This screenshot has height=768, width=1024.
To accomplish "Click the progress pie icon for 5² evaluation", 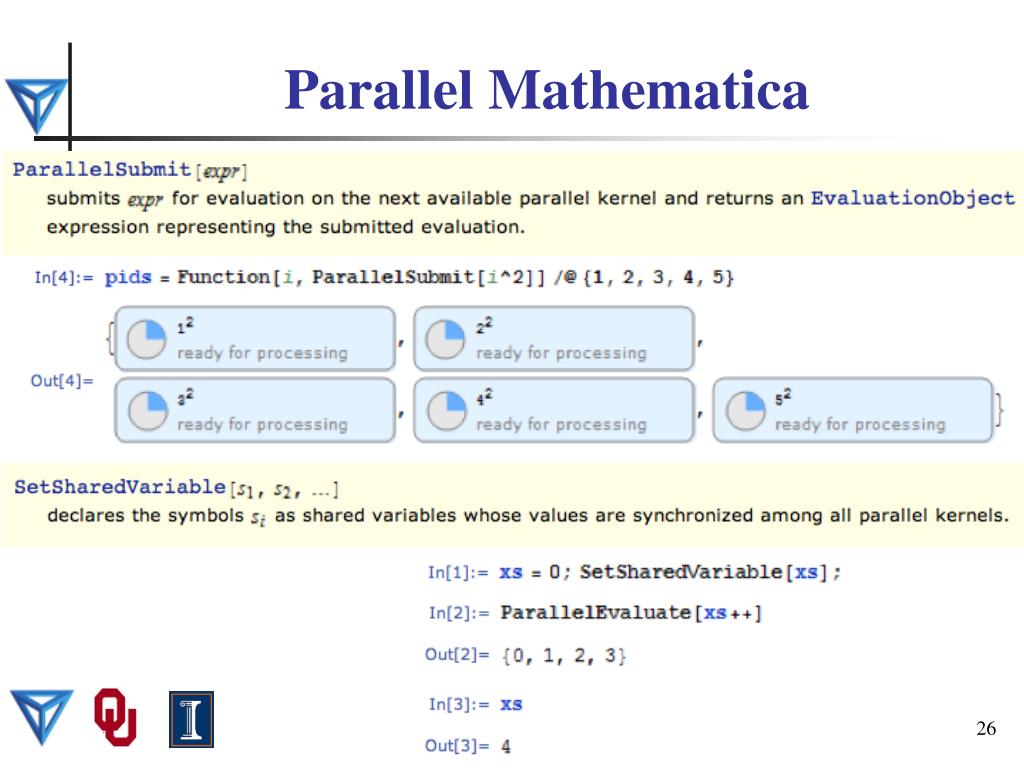I will (x=745, y=411).
